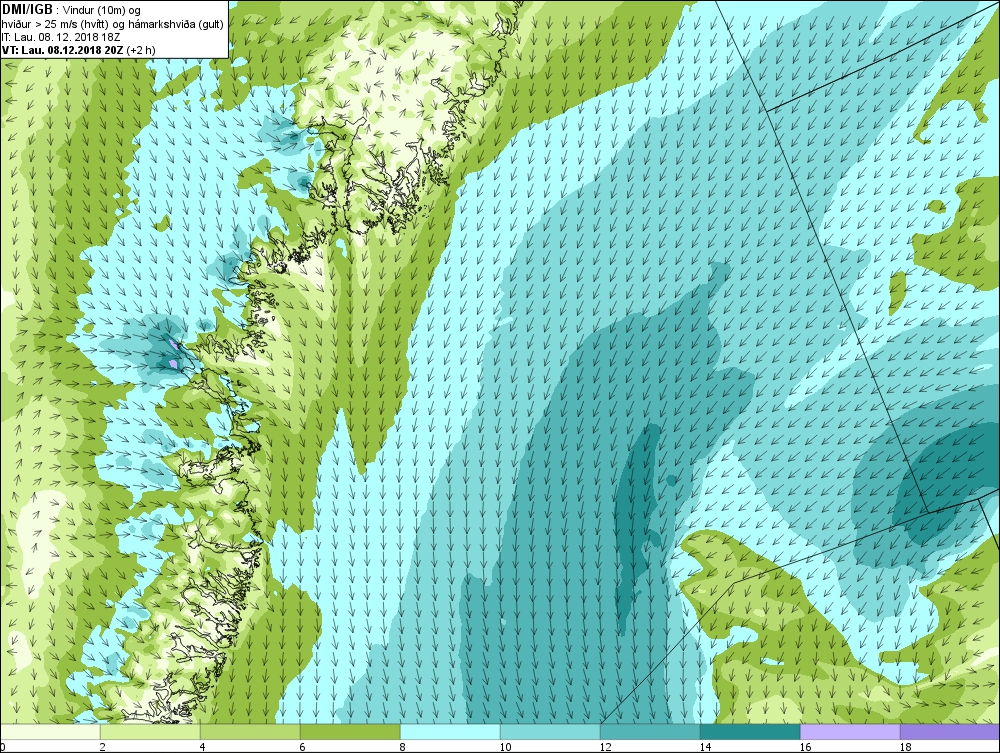Click the 16–18 m/s lavender legend swatch
This screenshot has width=1000, height=753.
coord(850,731)
